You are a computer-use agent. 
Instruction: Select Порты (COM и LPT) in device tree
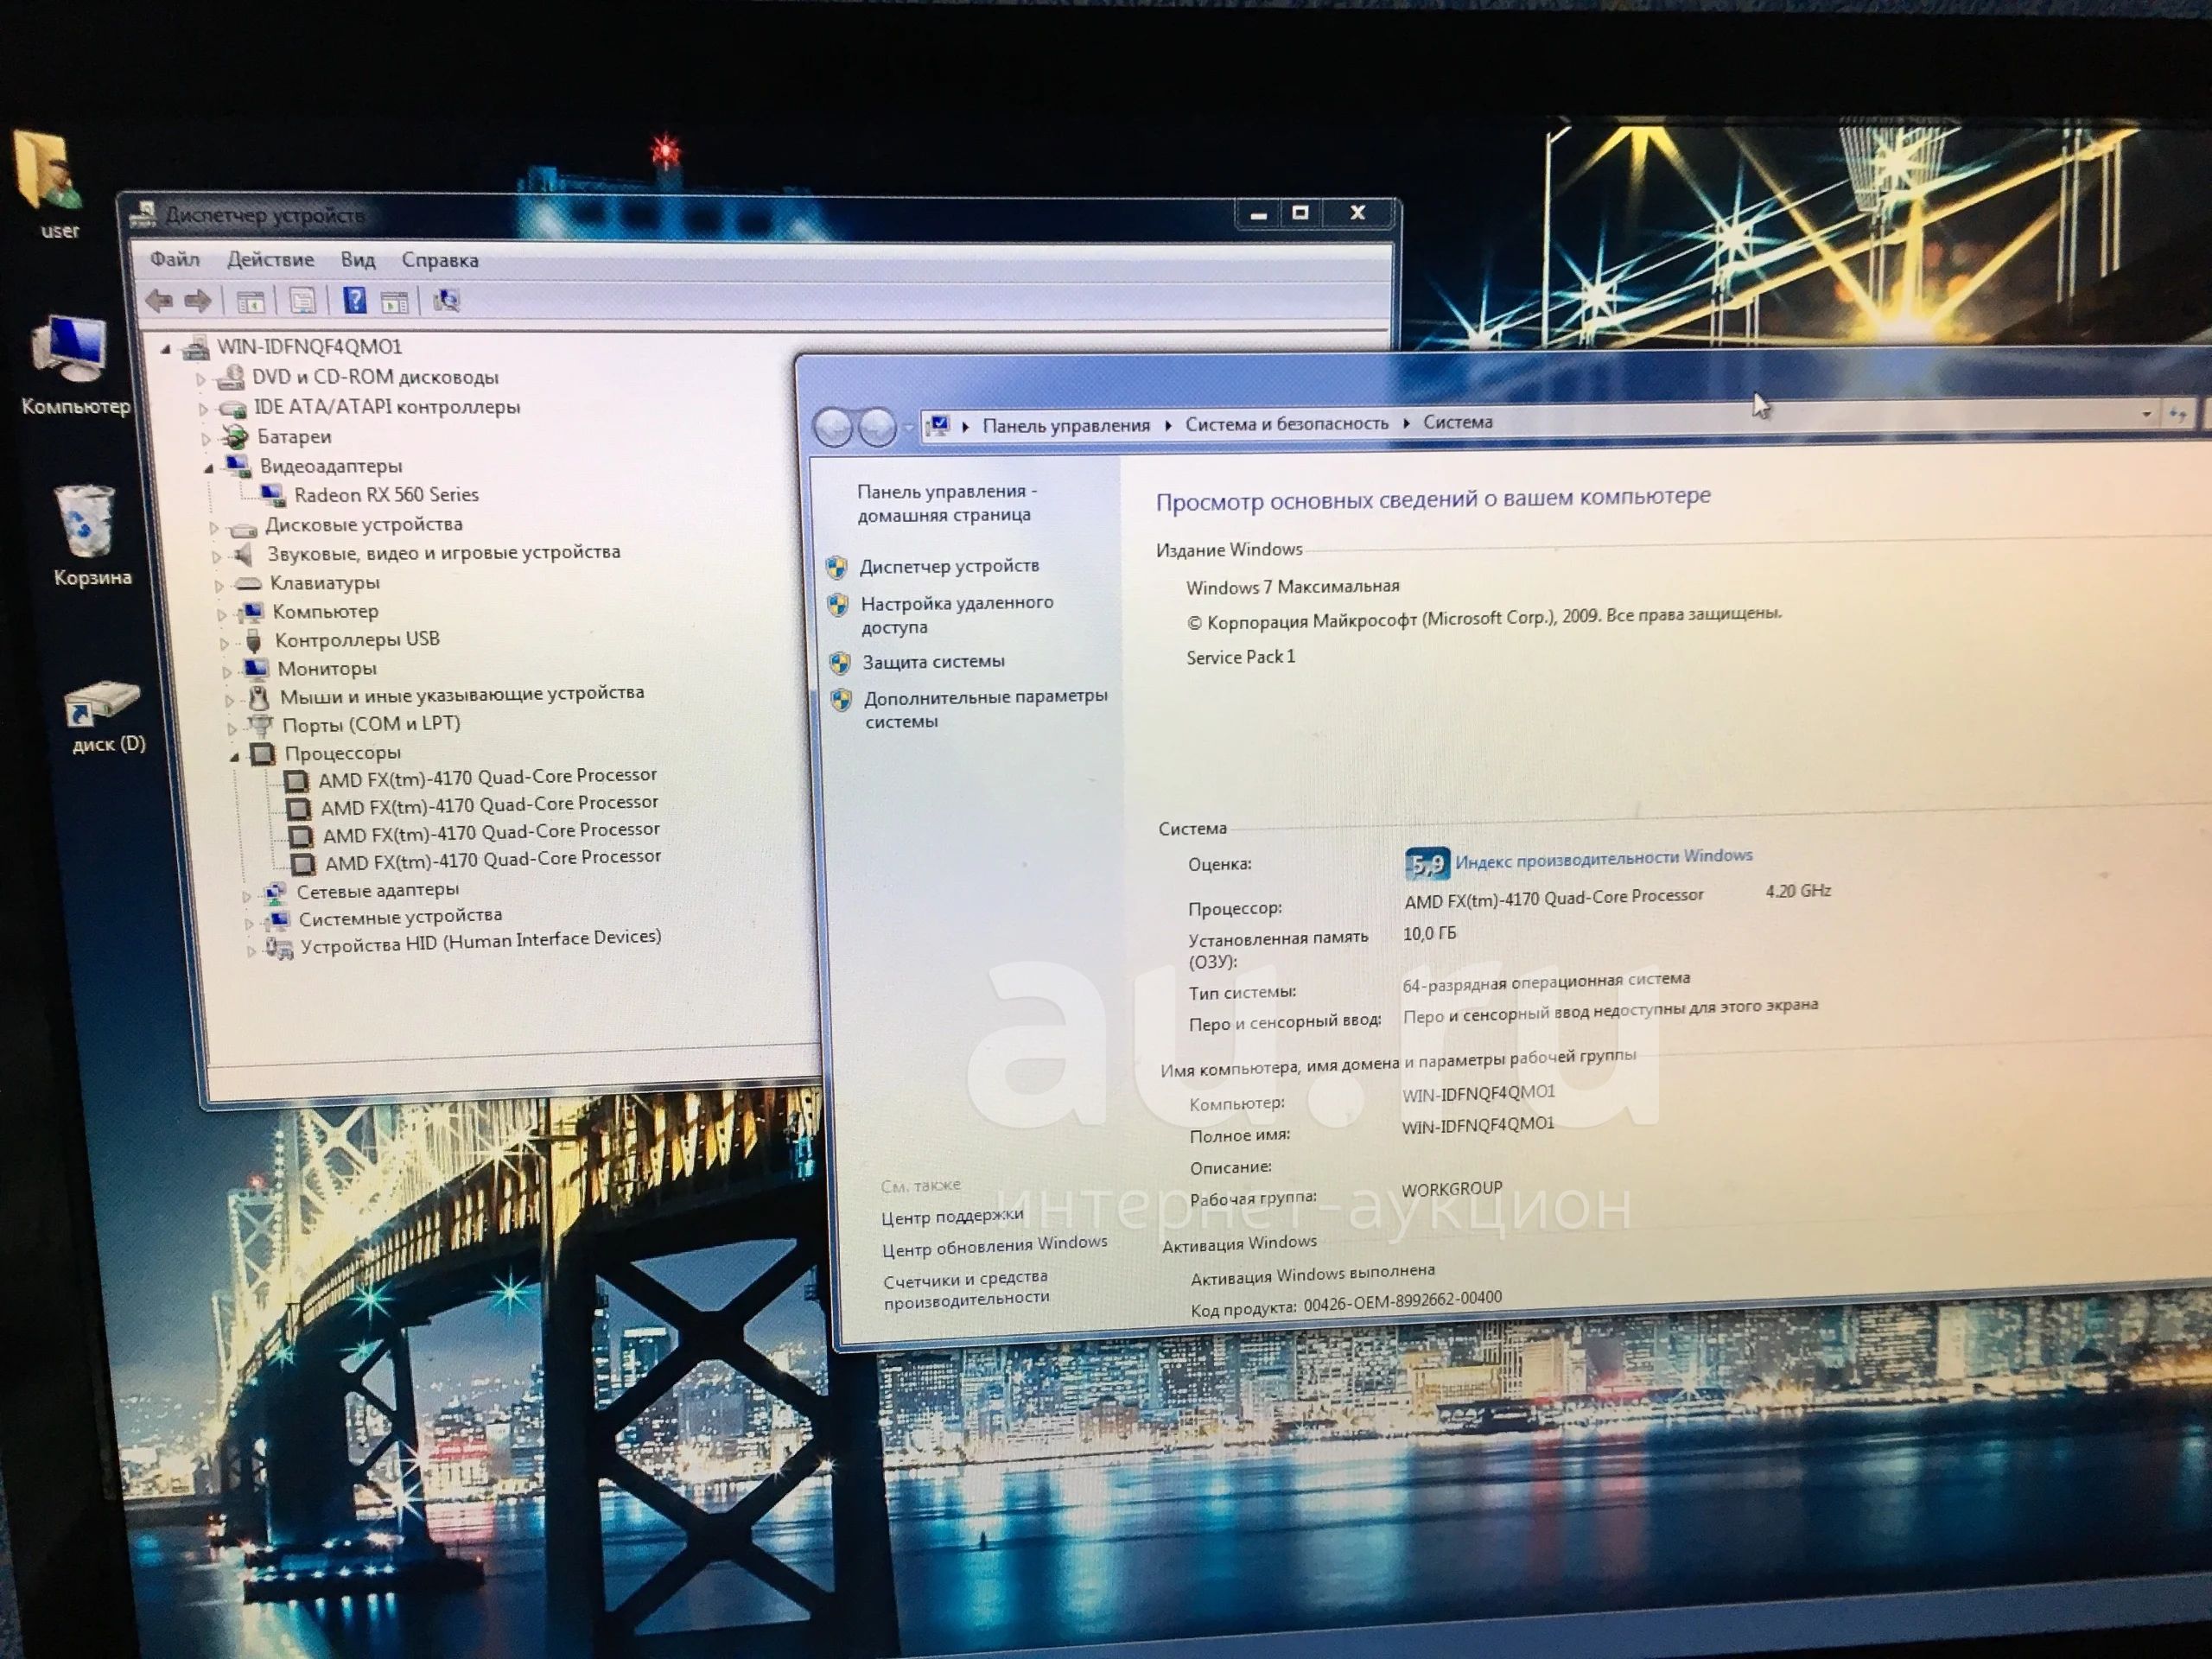(371, 724)
